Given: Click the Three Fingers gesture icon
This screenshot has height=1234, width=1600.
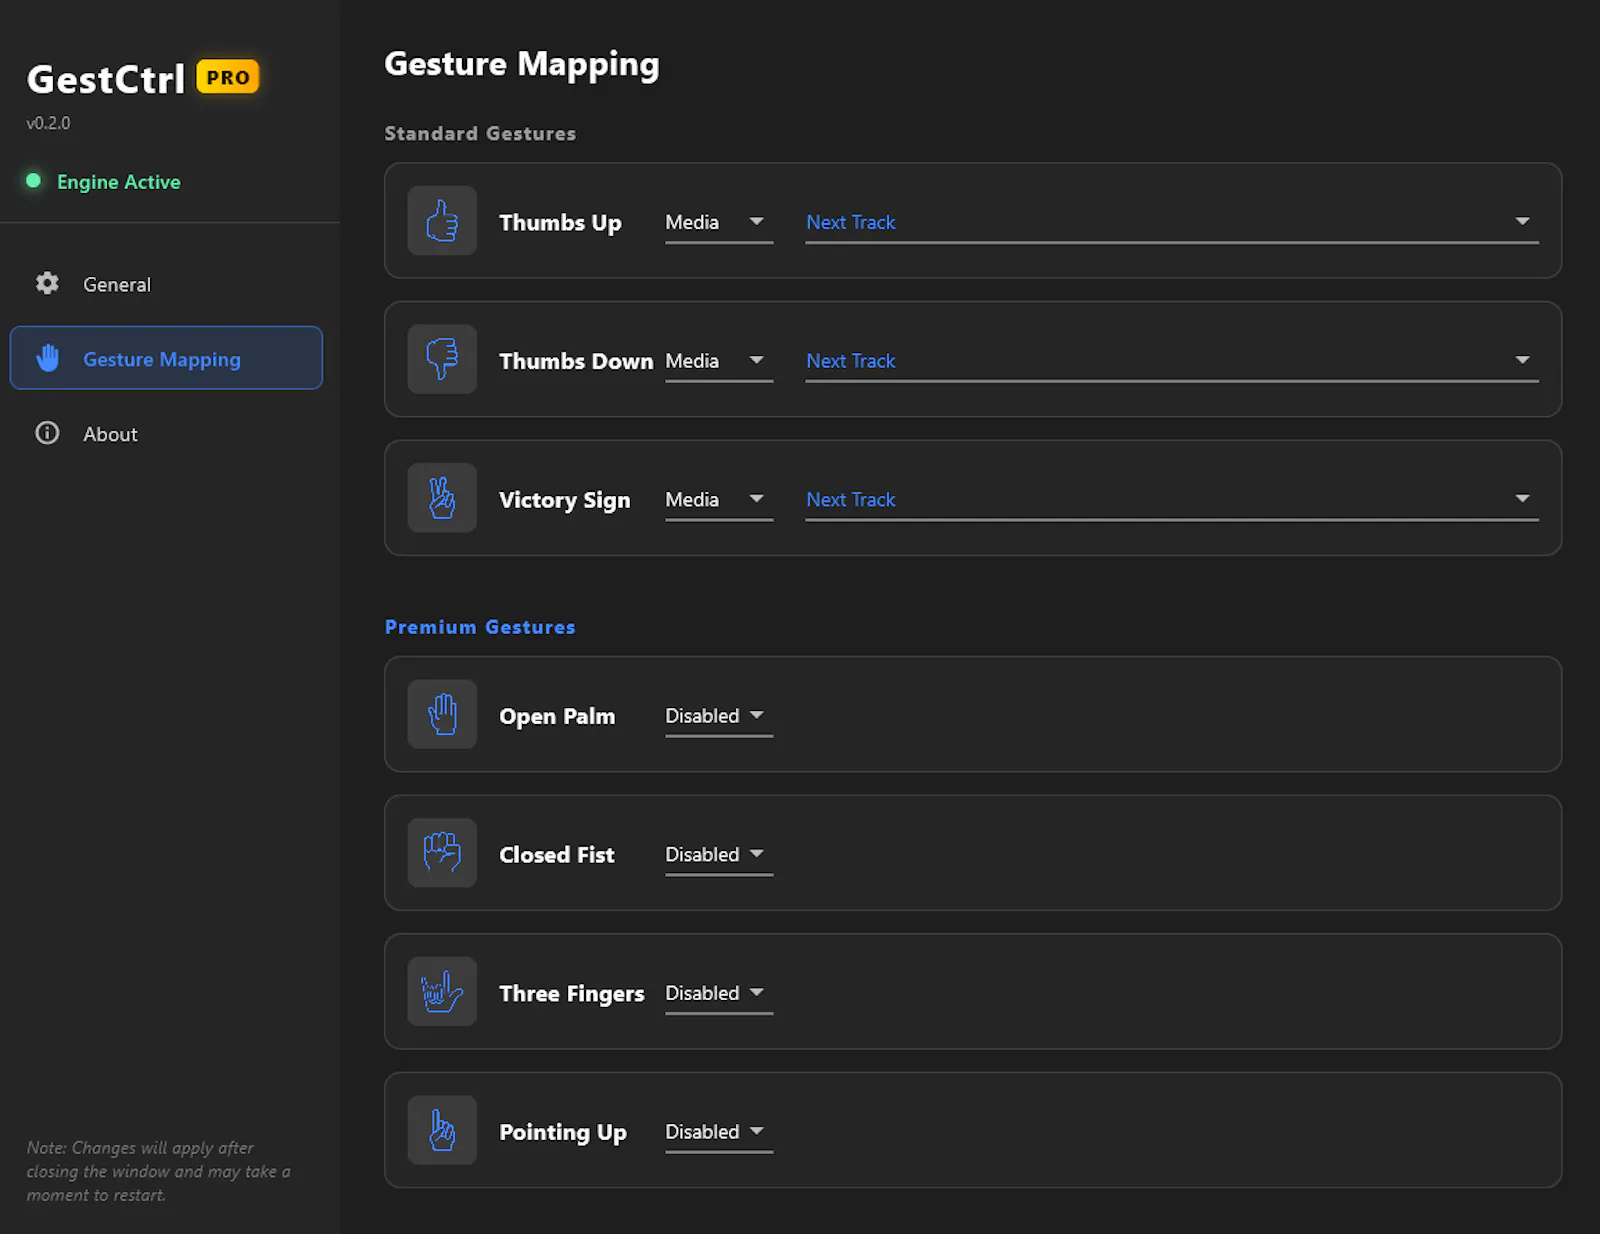Looking at the screenshot, I should tap(442, 992).
